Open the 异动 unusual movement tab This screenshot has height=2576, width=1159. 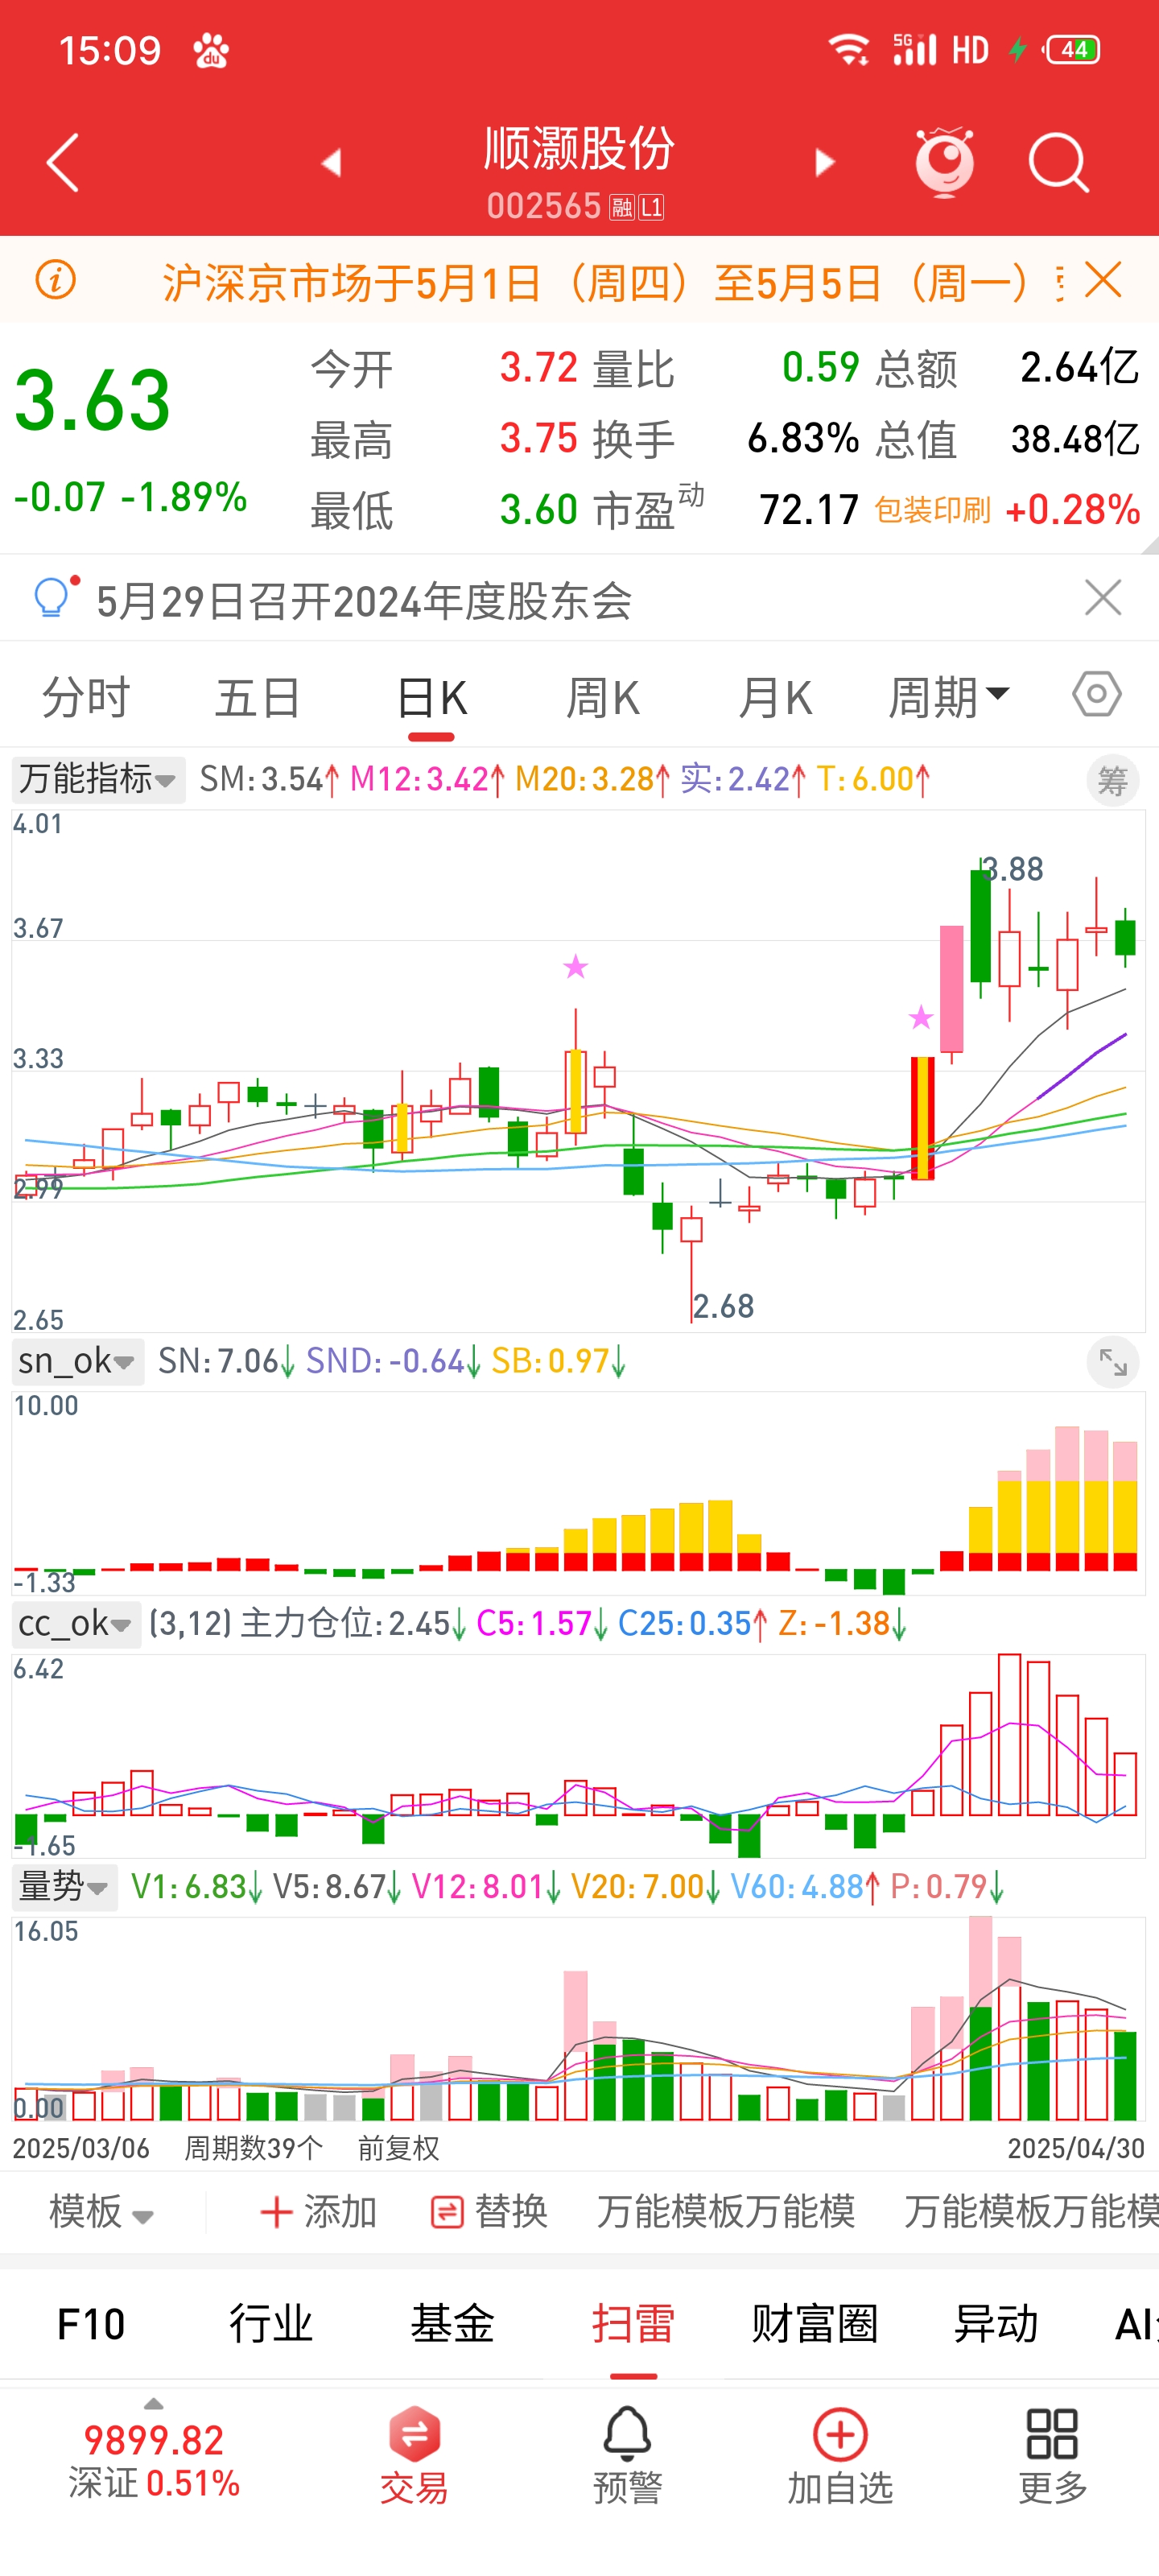tap(995, 2324)
